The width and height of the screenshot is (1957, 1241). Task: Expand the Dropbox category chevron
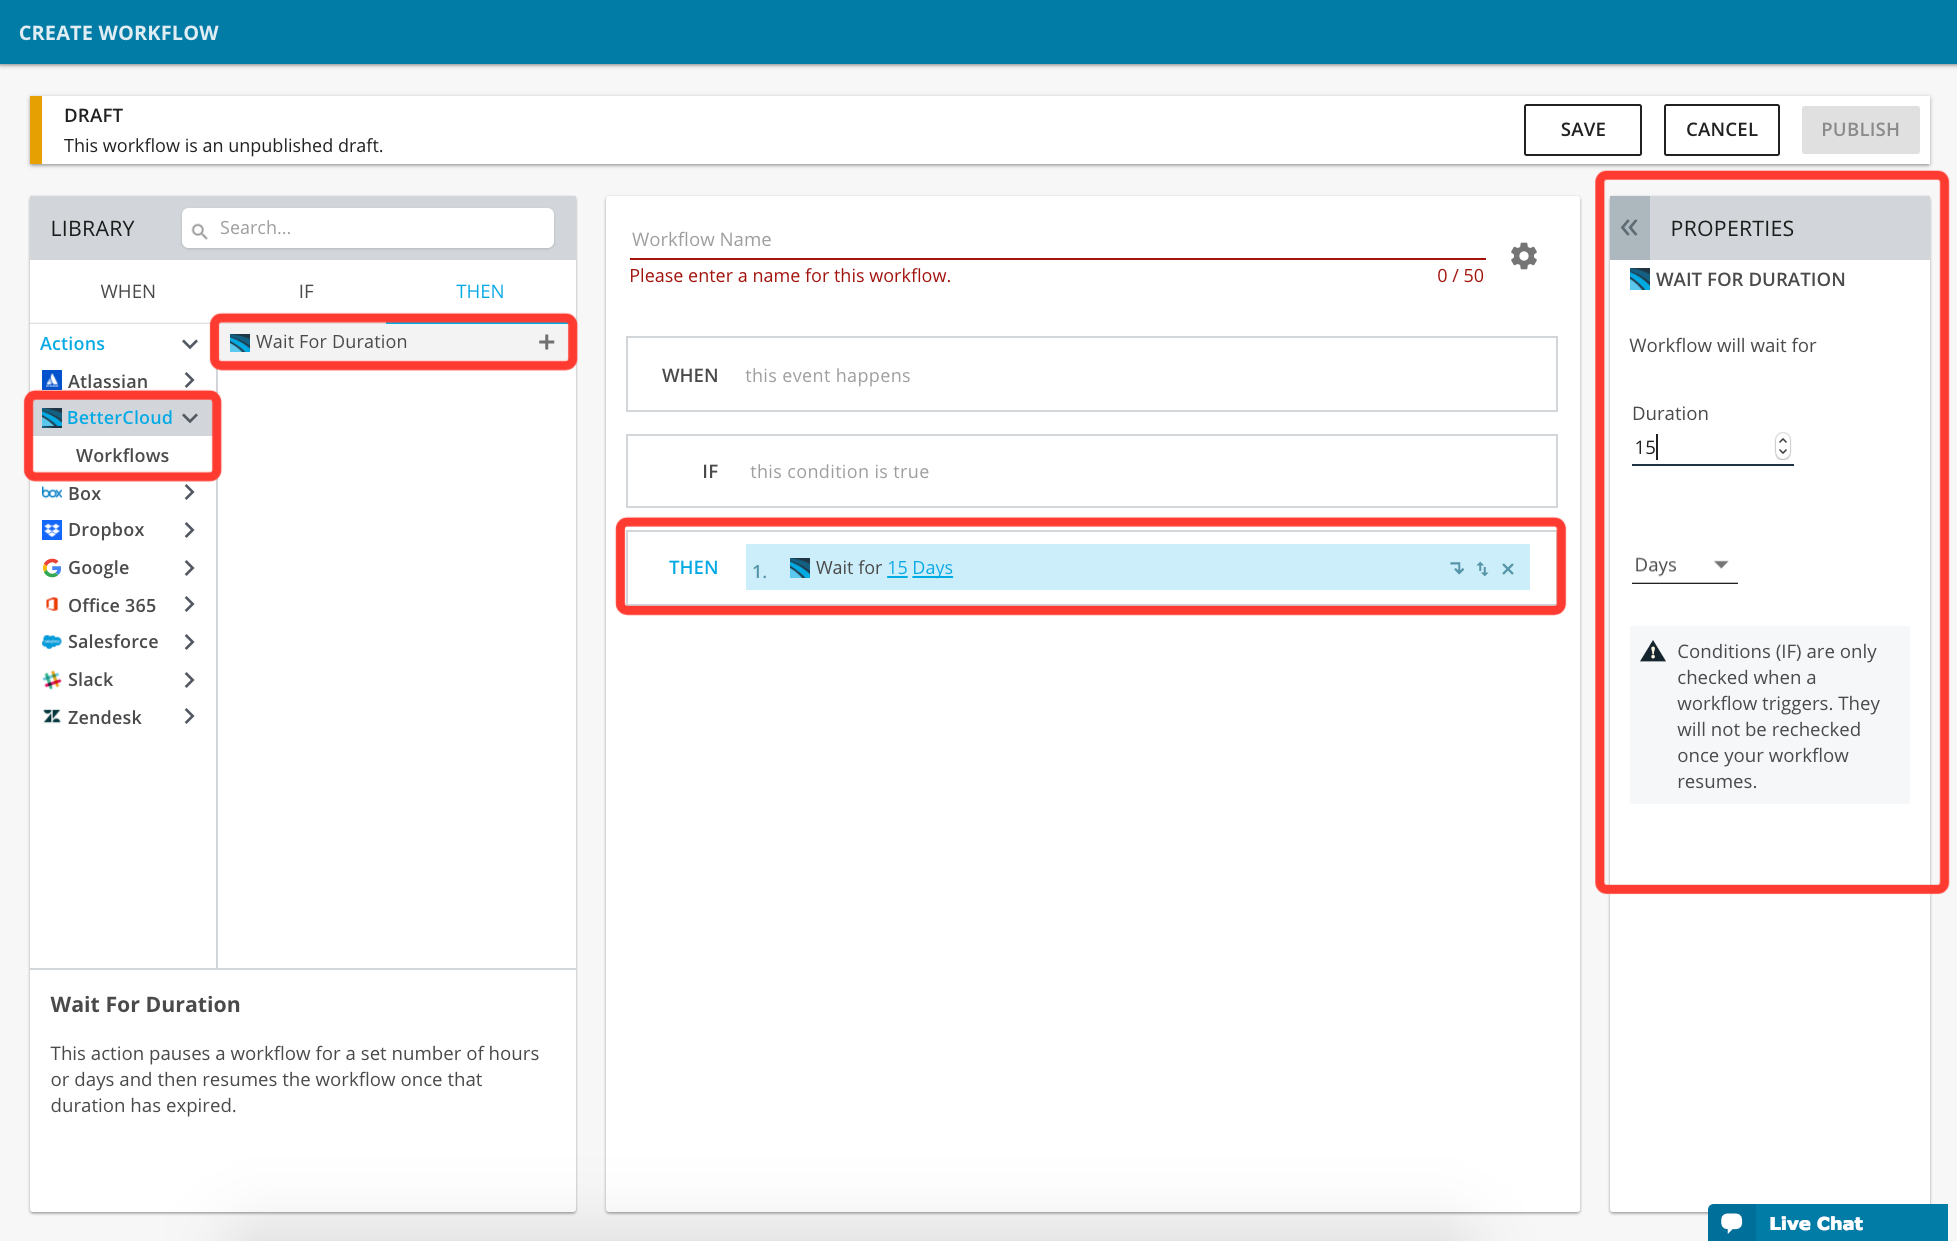(x=189, y=530)
